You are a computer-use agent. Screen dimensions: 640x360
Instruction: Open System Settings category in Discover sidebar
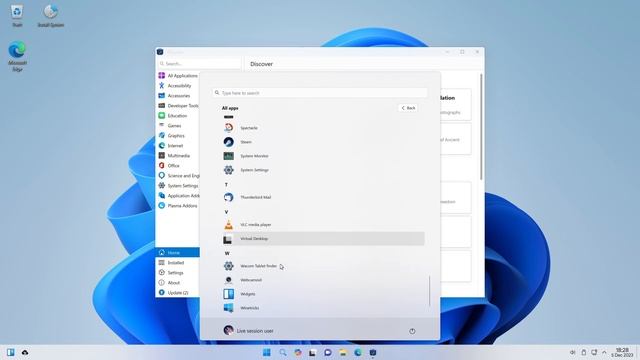click(x=178, y=186)
